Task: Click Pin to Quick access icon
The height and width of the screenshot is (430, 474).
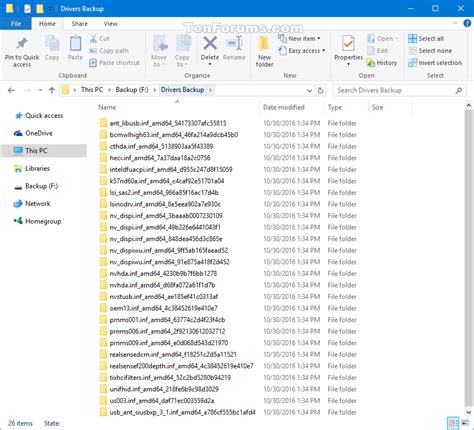Action: tap(22, 43)
